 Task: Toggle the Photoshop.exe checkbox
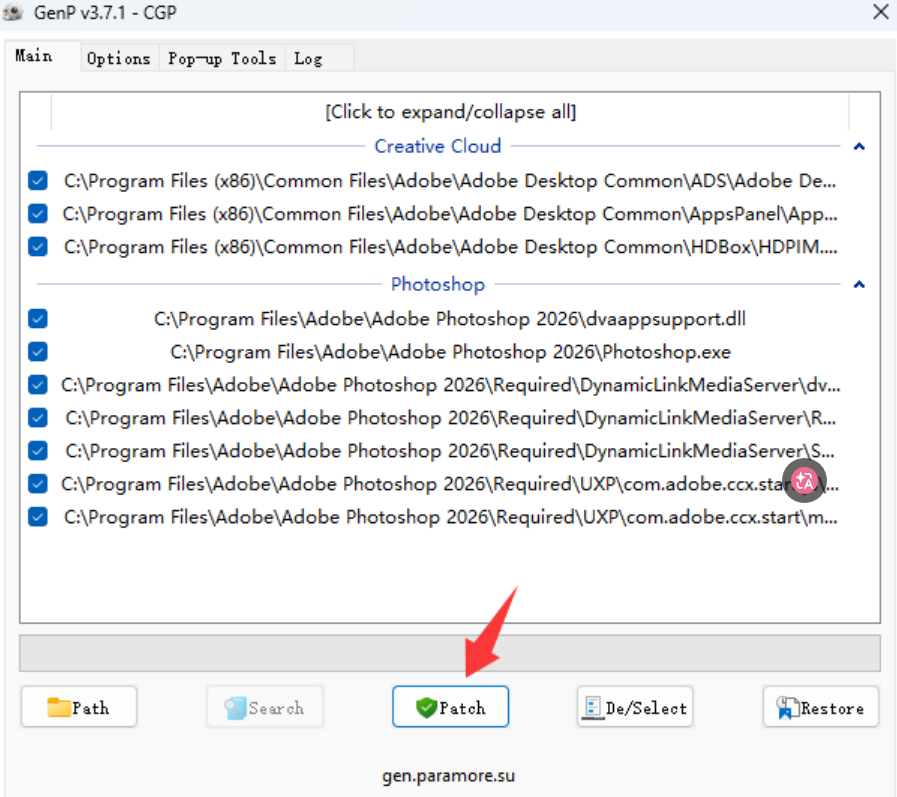tap(38, 352)
